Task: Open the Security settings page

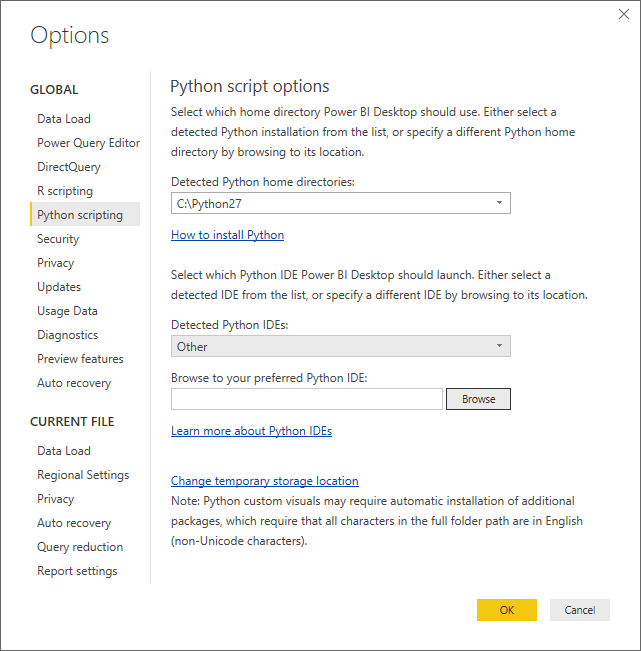Action: (58, 239)
